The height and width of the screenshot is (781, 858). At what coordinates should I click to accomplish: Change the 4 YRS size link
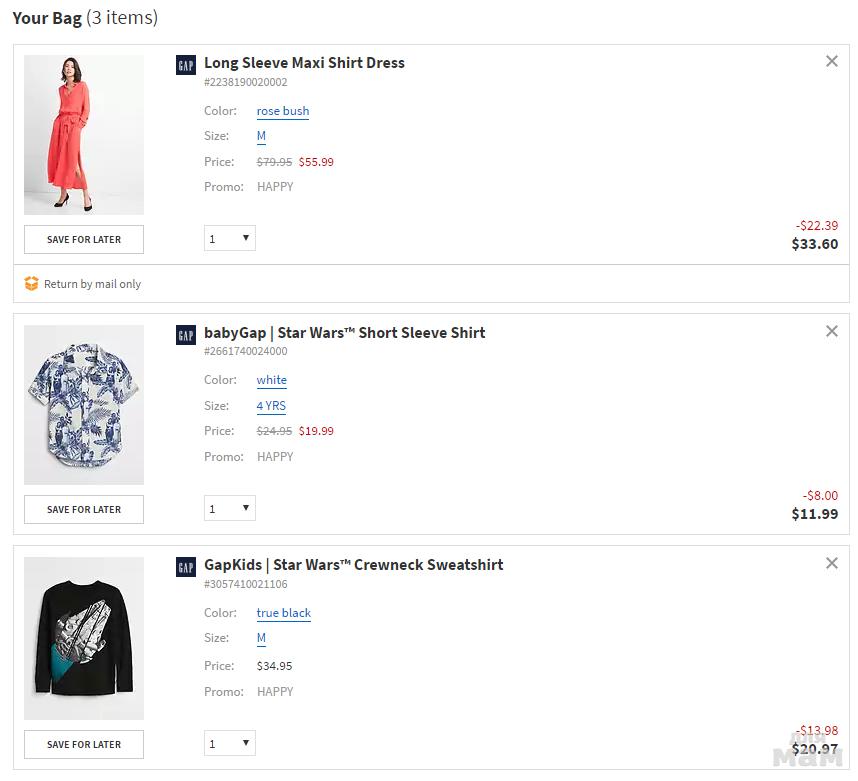(x=271, y=406)
